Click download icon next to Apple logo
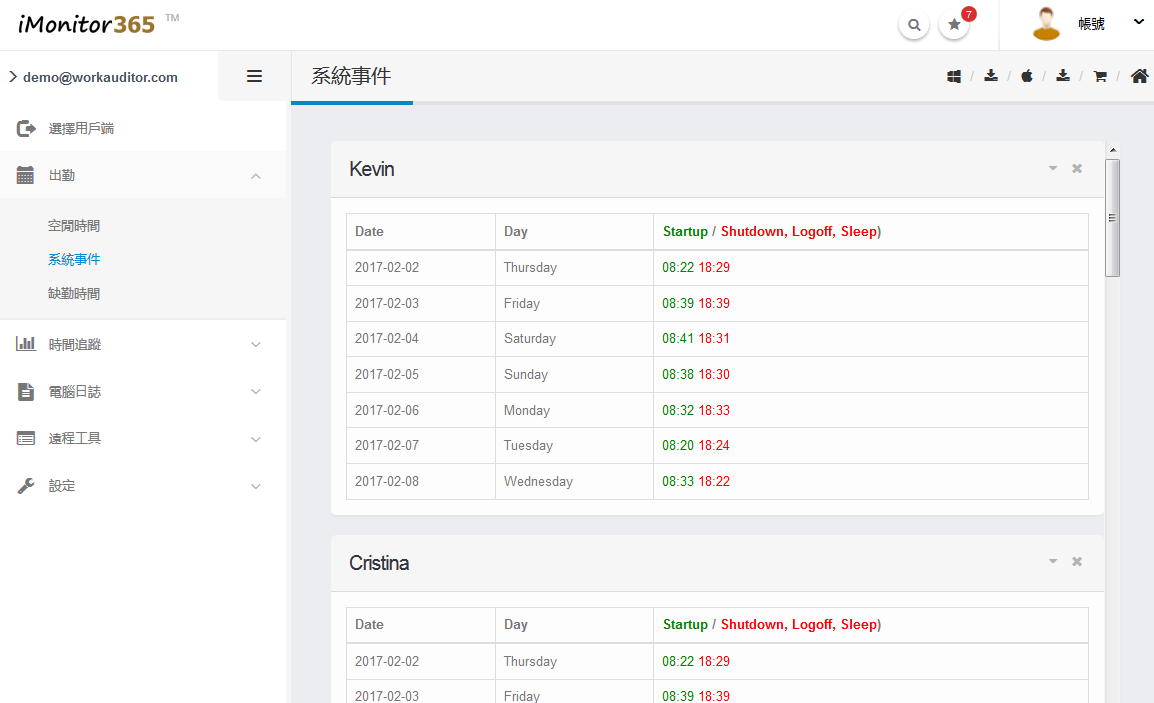Image resolution: width=1154 pixels, height=703 pixels. (x=1063, y=76)
